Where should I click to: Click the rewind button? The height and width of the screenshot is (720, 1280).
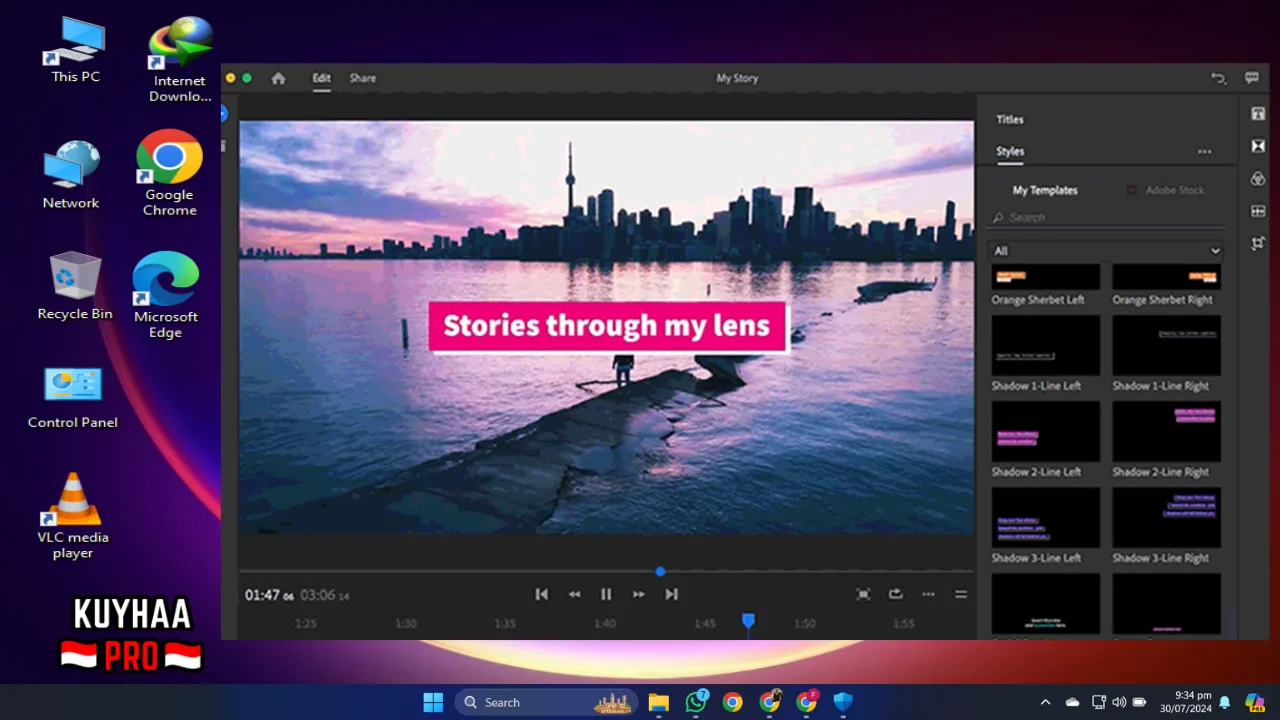coord(574,594)
